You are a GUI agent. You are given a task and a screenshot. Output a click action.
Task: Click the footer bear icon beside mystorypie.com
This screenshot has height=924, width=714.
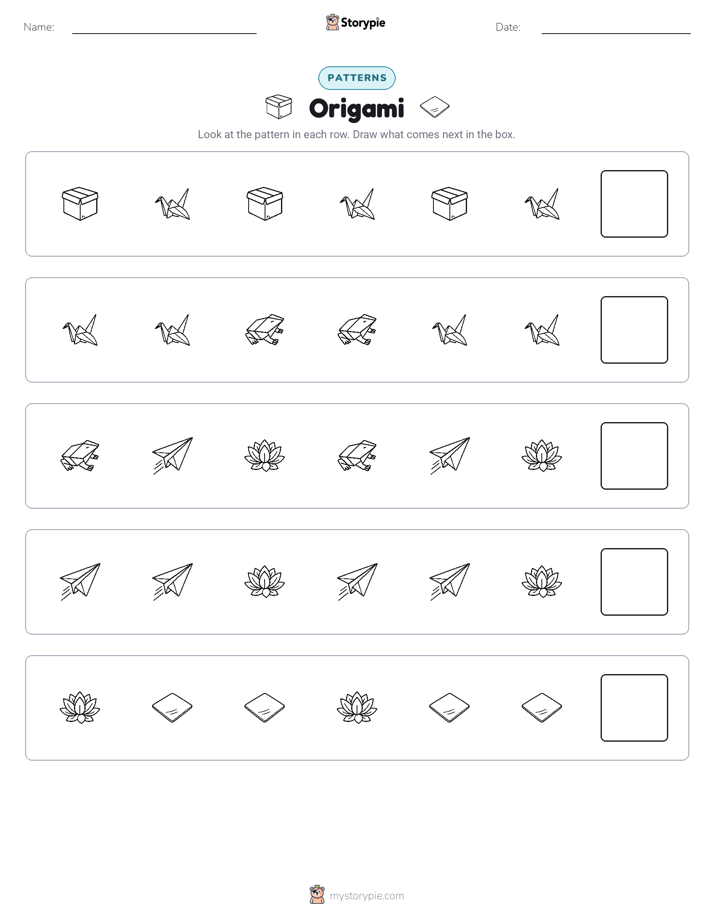(317, 895)
